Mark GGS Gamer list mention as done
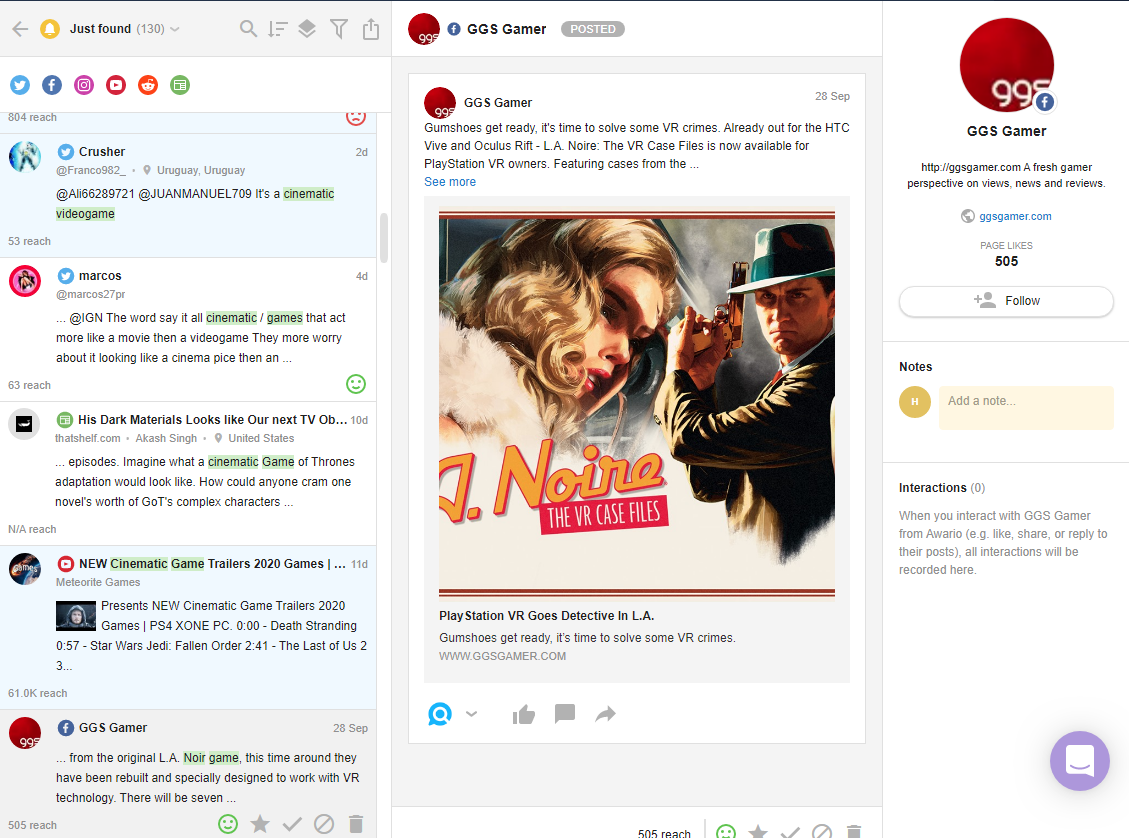This screenshot has width=1129, height=838. [x=292, y=824]
